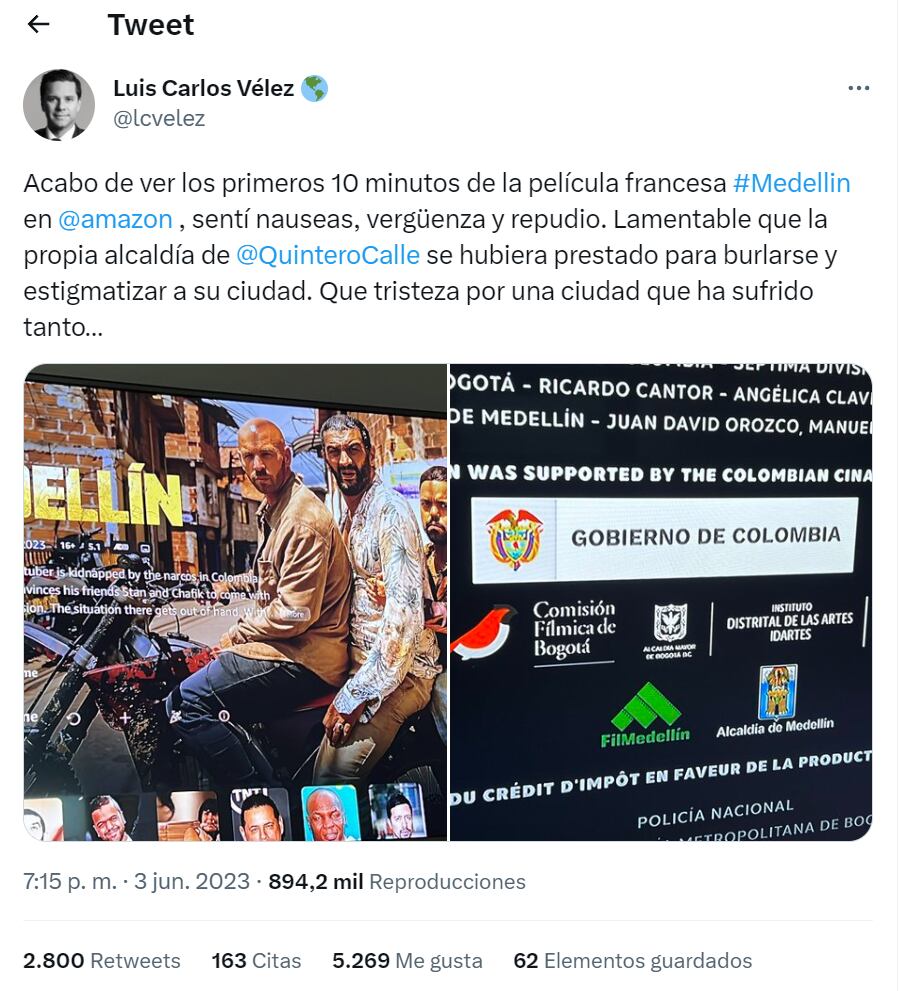Open the 2.800 Retweets list
Viewport: 899px width, 991px height.
(102, 961)
